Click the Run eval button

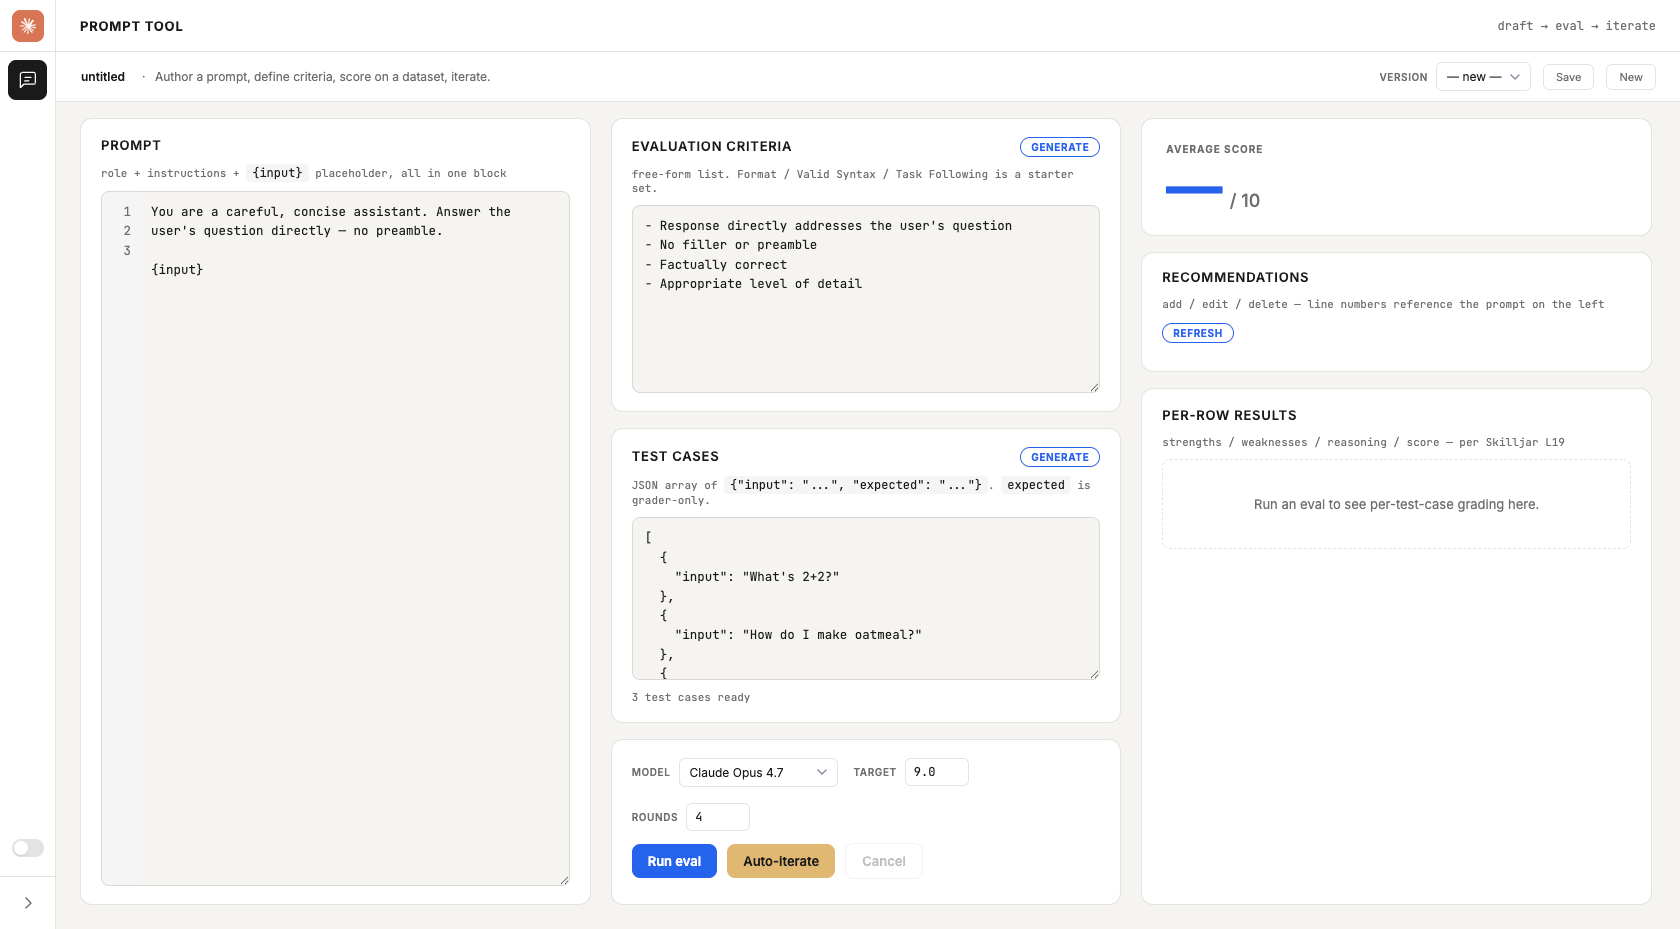tap(674, 861)
